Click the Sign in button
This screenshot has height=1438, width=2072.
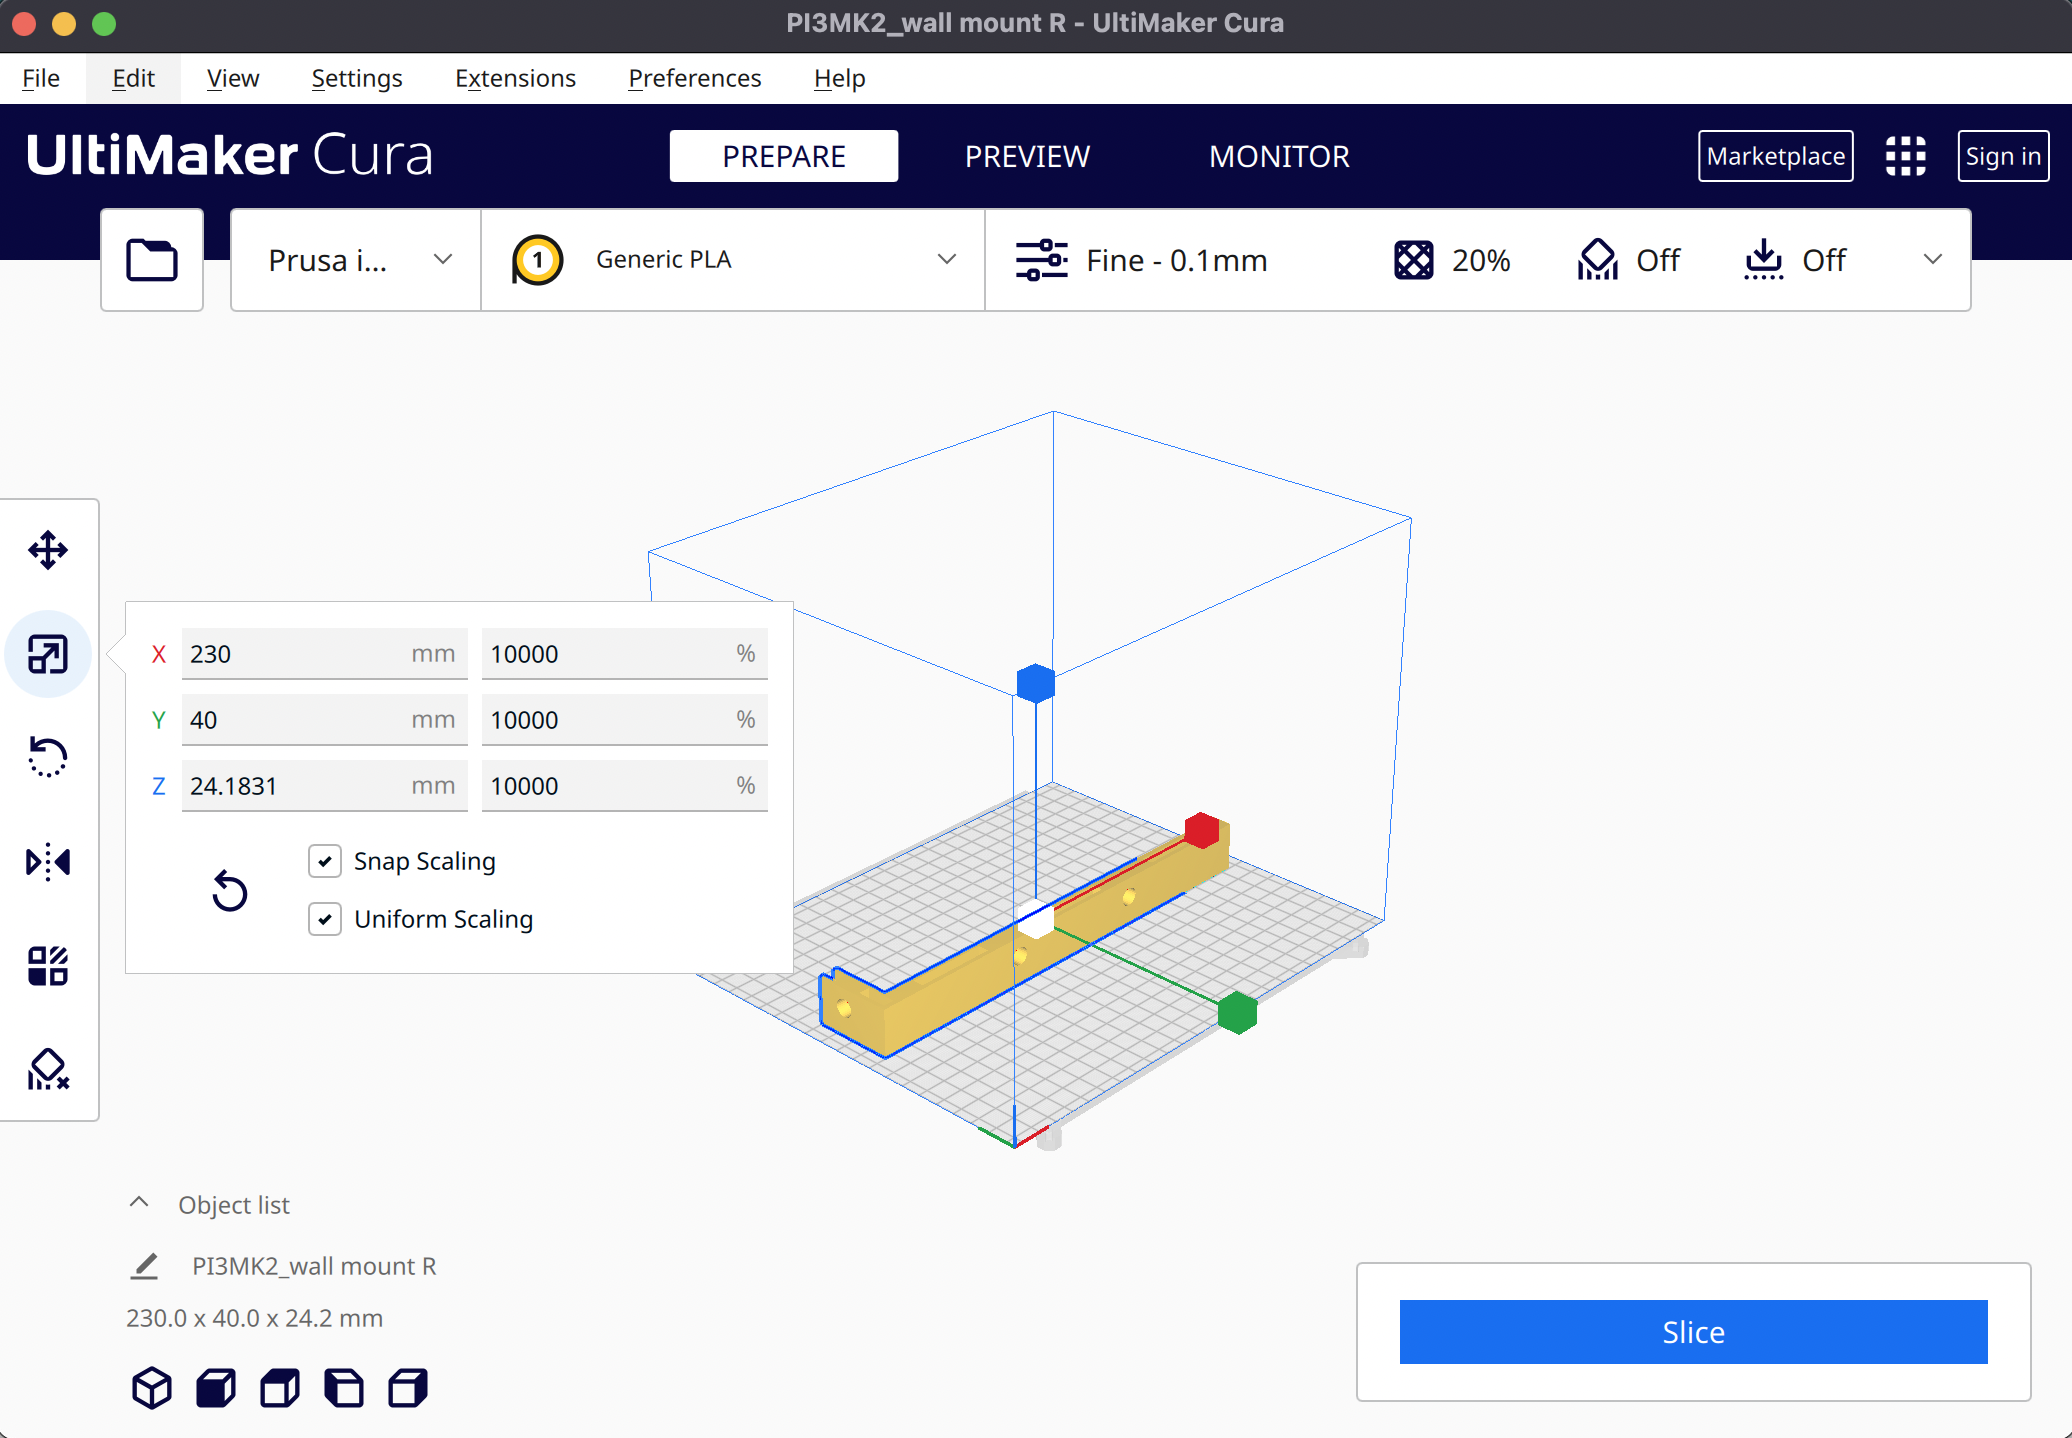point(2003,156)
